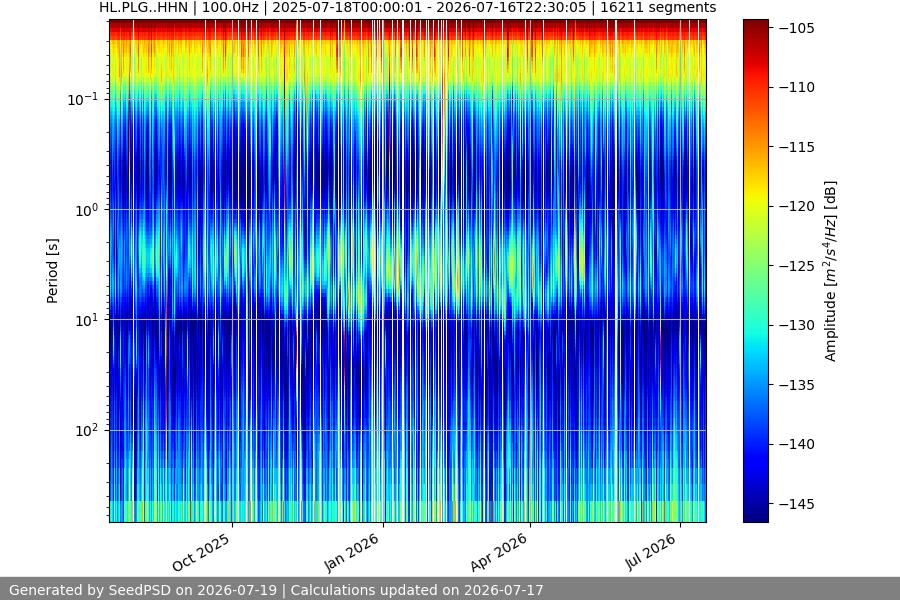
Task: Click the -105 colorbar tick label
Action: pyautogui.click(x=797, y=28)
